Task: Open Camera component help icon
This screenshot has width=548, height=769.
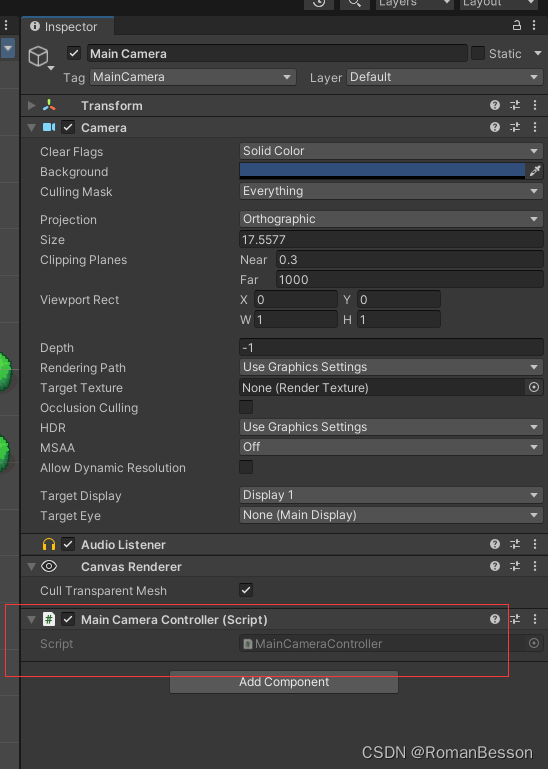Action: pyautogui.click(x=495, y=128)
